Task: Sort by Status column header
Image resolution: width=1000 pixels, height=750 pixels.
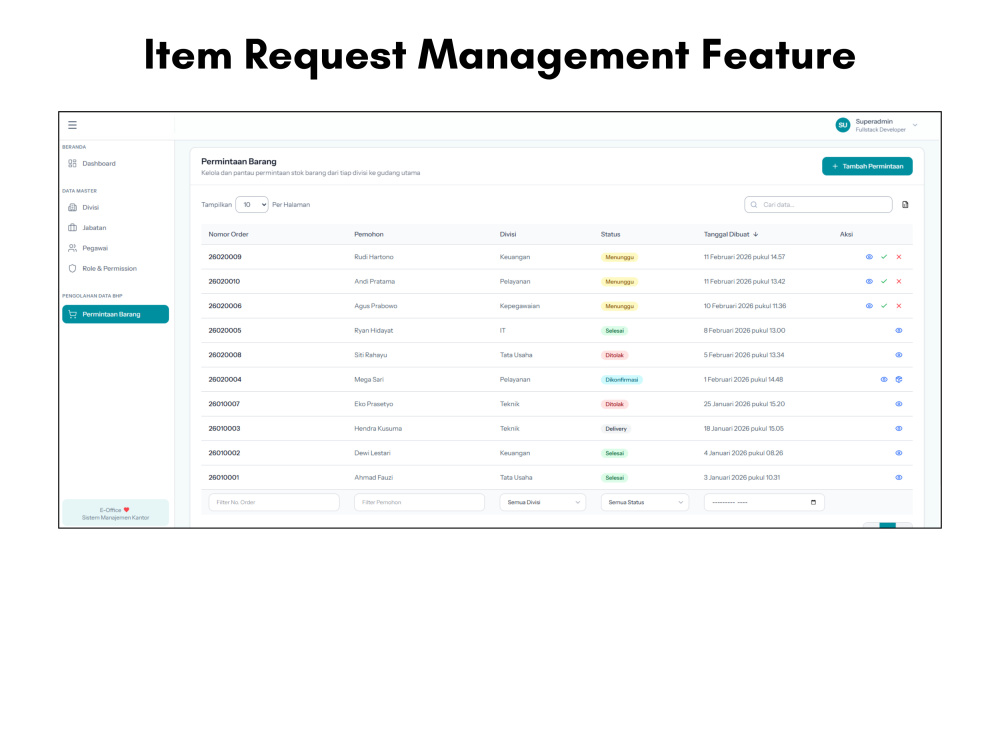Action: (x=610, y=235)
